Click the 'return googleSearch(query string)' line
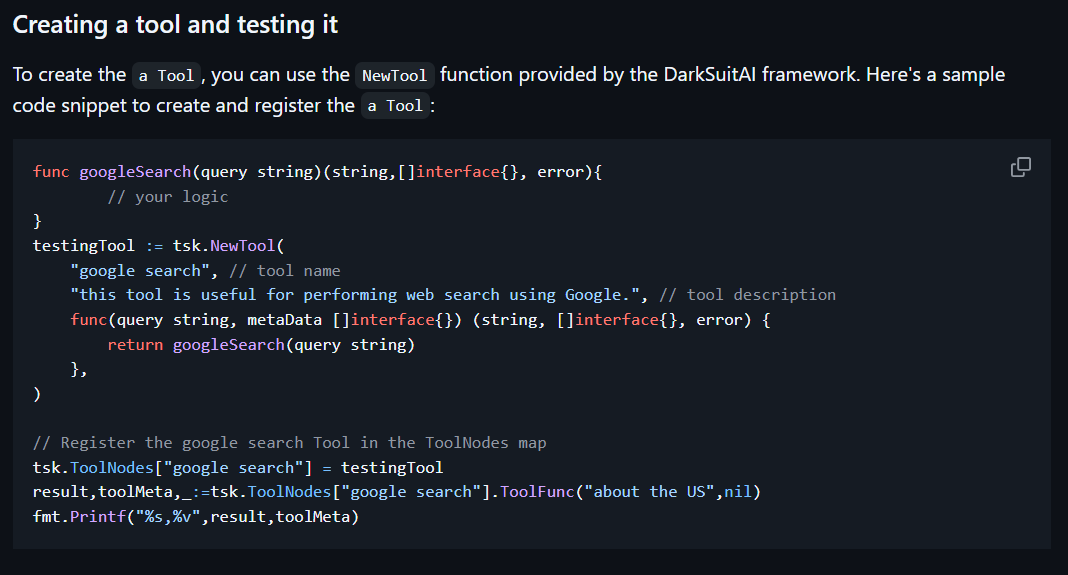Screen dimensions: 1068x575 (261, 345)
